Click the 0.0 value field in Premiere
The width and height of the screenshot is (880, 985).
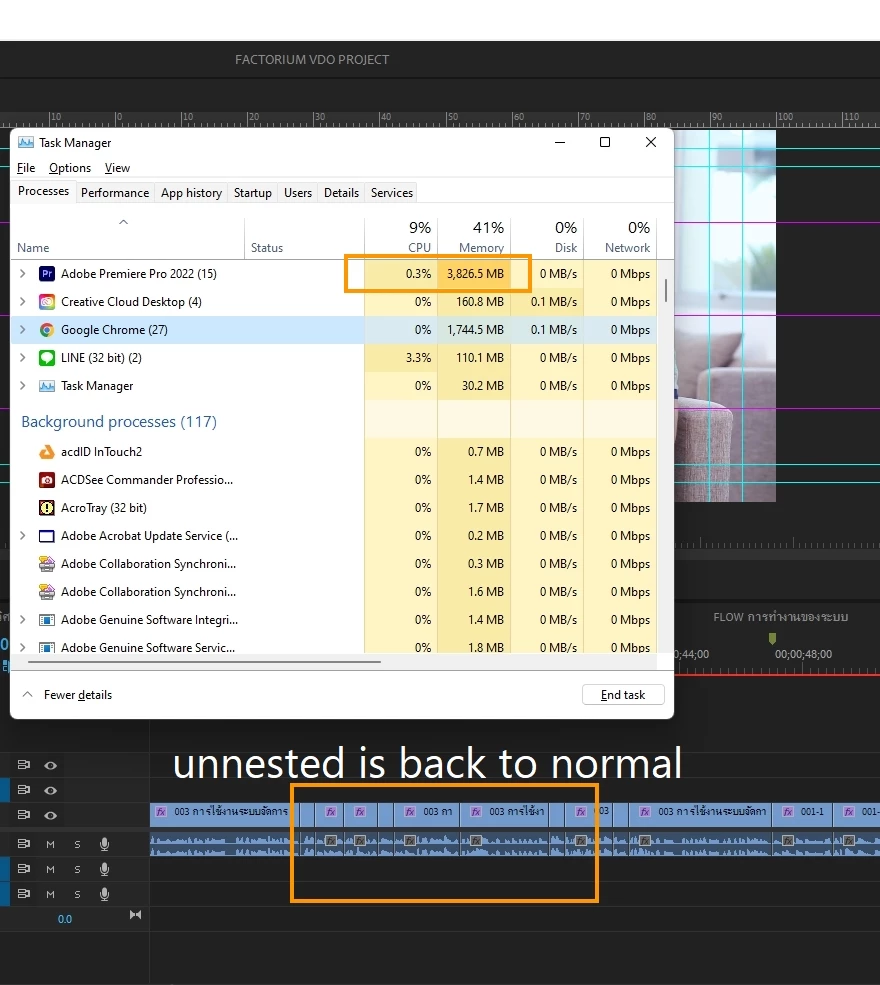pos(65,919)
